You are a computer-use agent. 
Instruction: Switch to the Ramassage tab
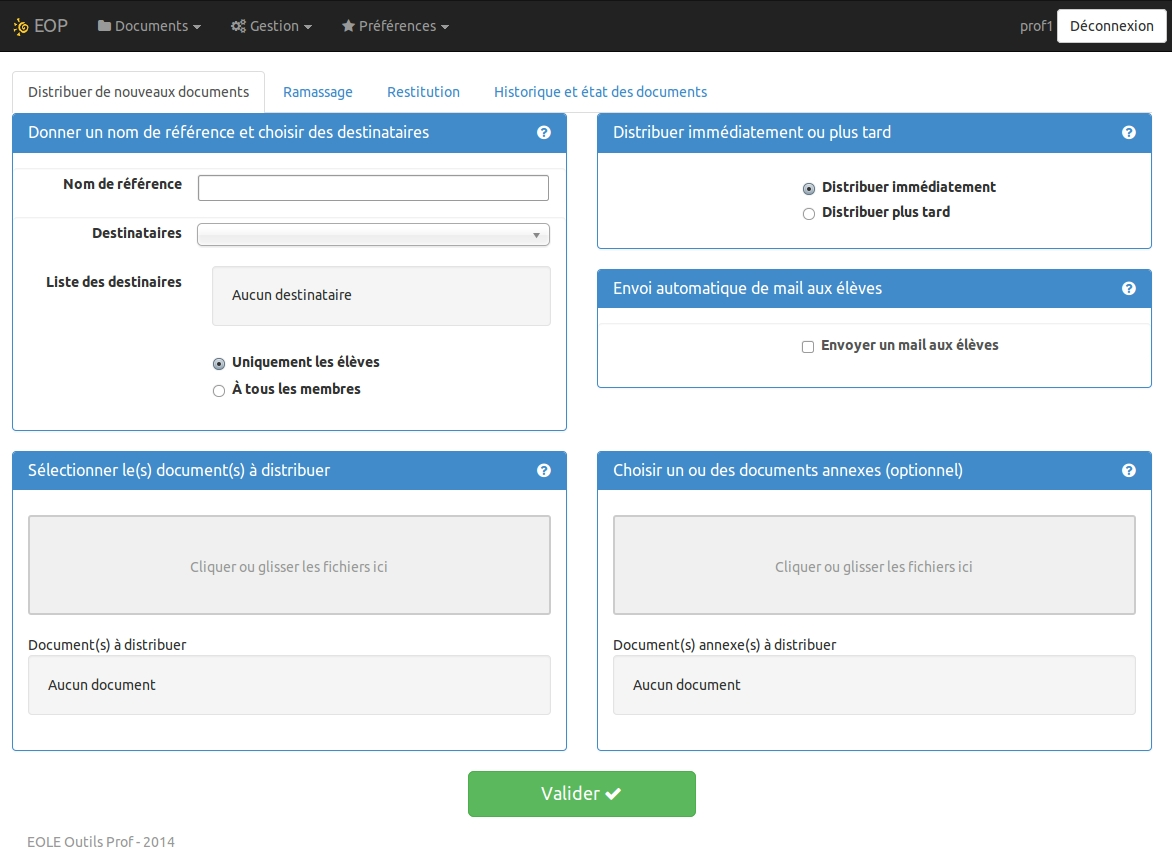[x=318, y=92]
